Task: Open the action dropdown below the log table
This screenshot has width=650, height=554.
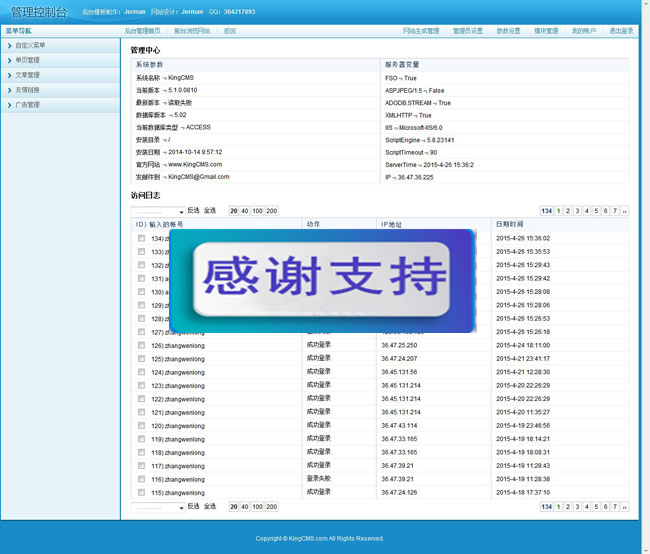Action: [158, 507]
